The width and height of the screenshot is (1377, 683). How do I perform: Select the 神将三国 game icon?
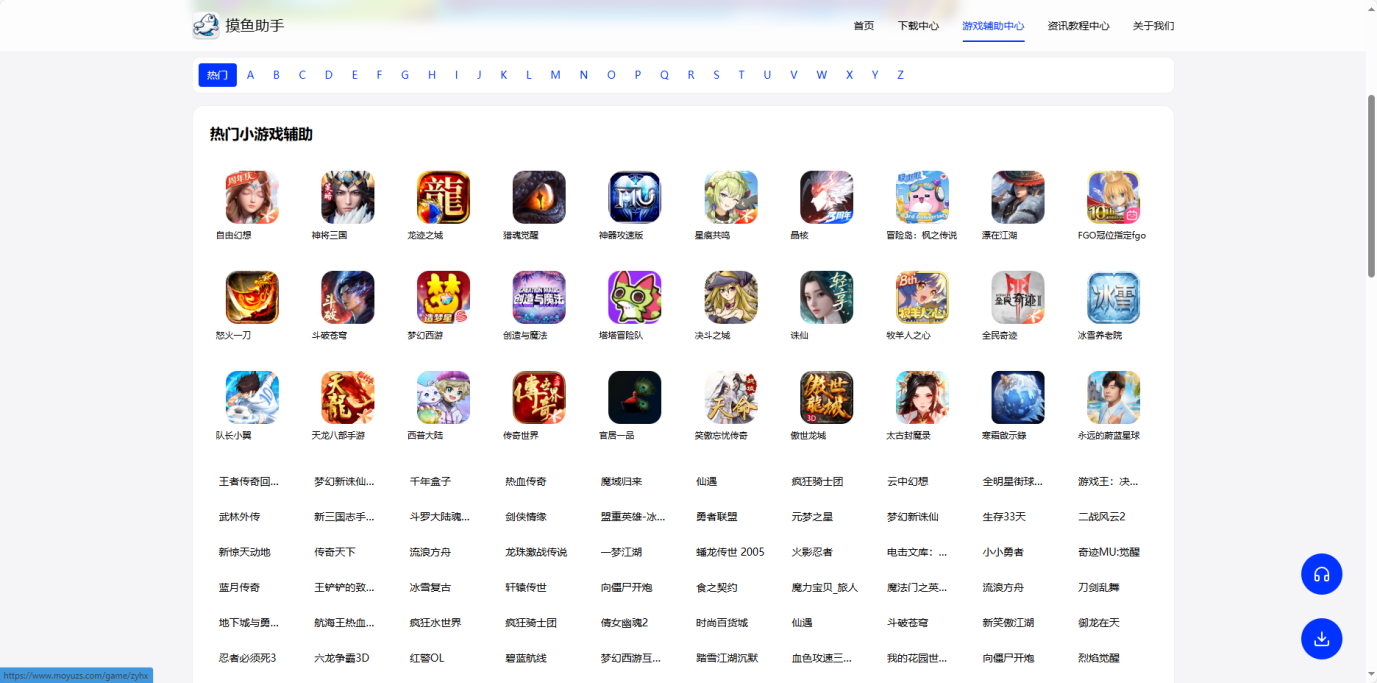point(348,197)
